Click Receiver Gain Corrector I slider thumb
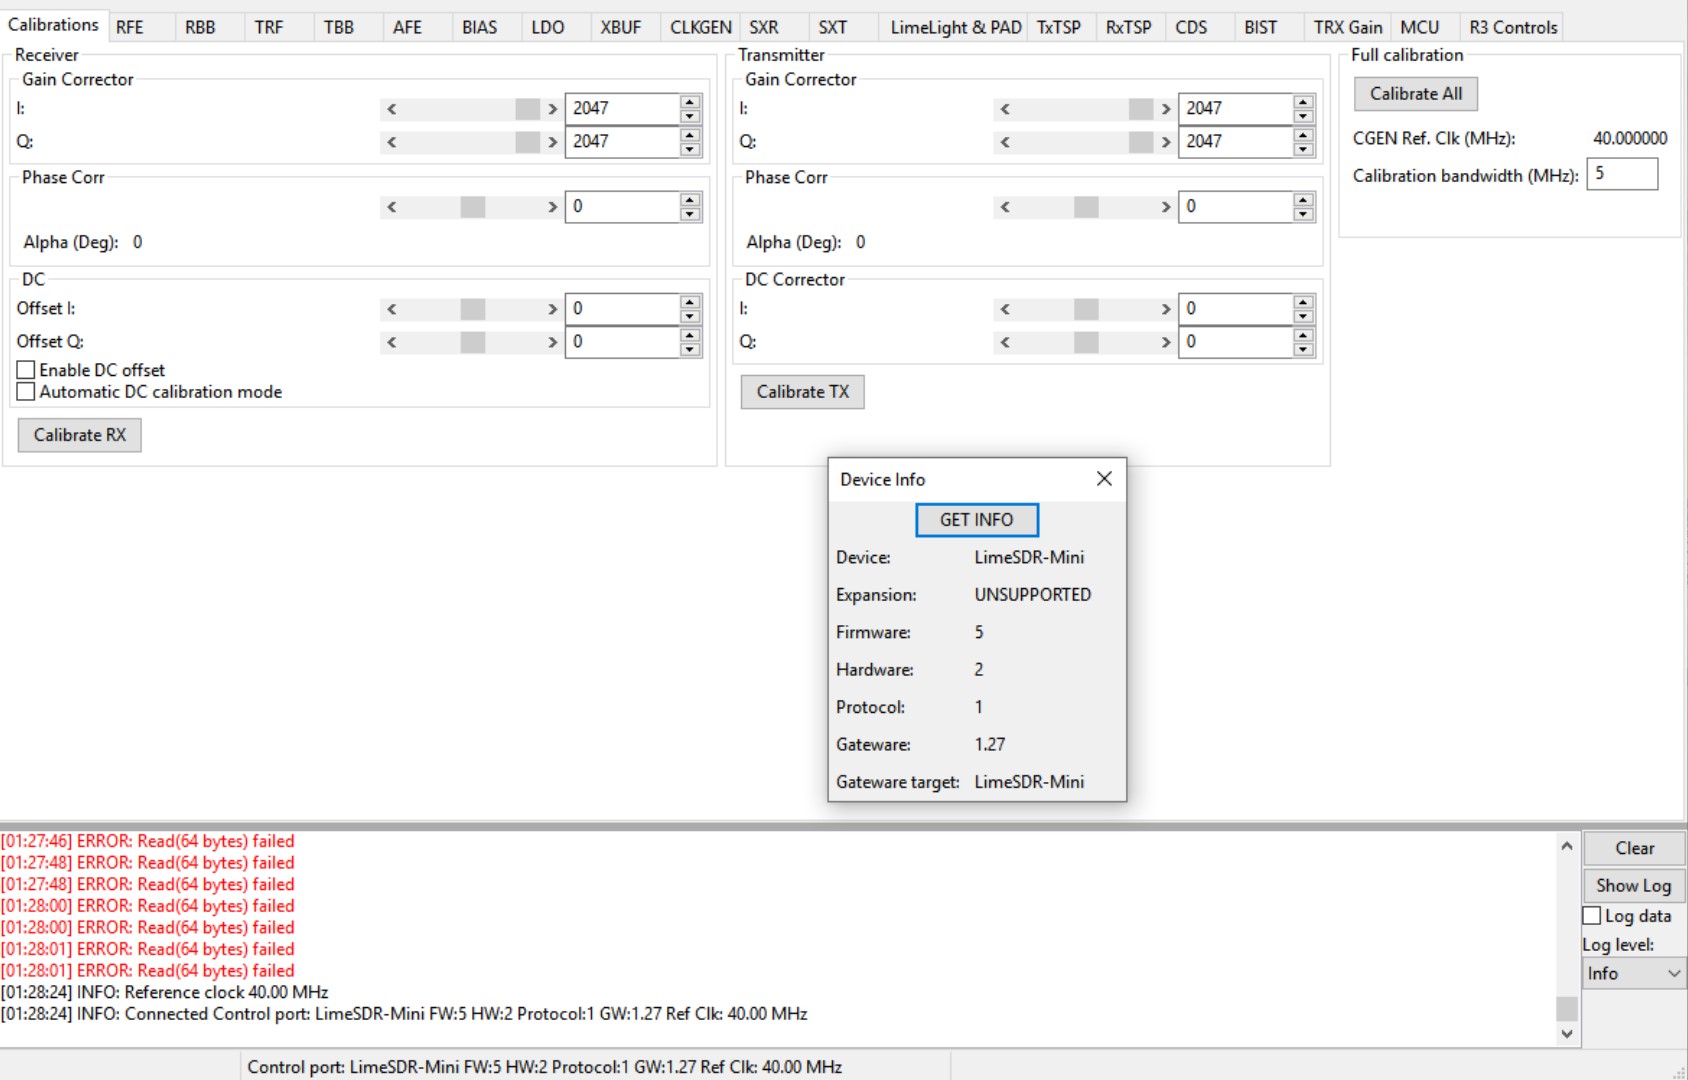 coord(527,109)
